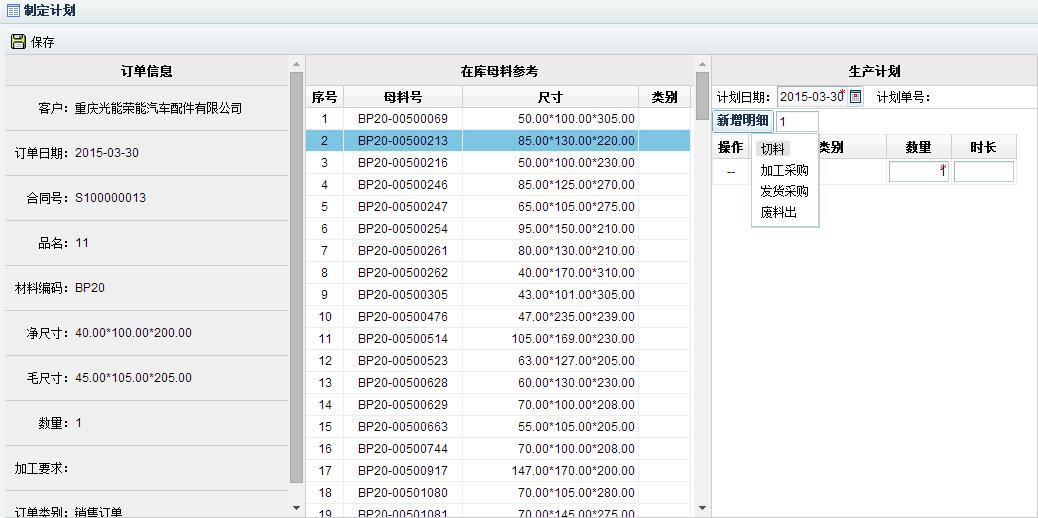Click the material list scrollbar thumb
Viewport: 1038px width, 518px height.
point(702,95)
